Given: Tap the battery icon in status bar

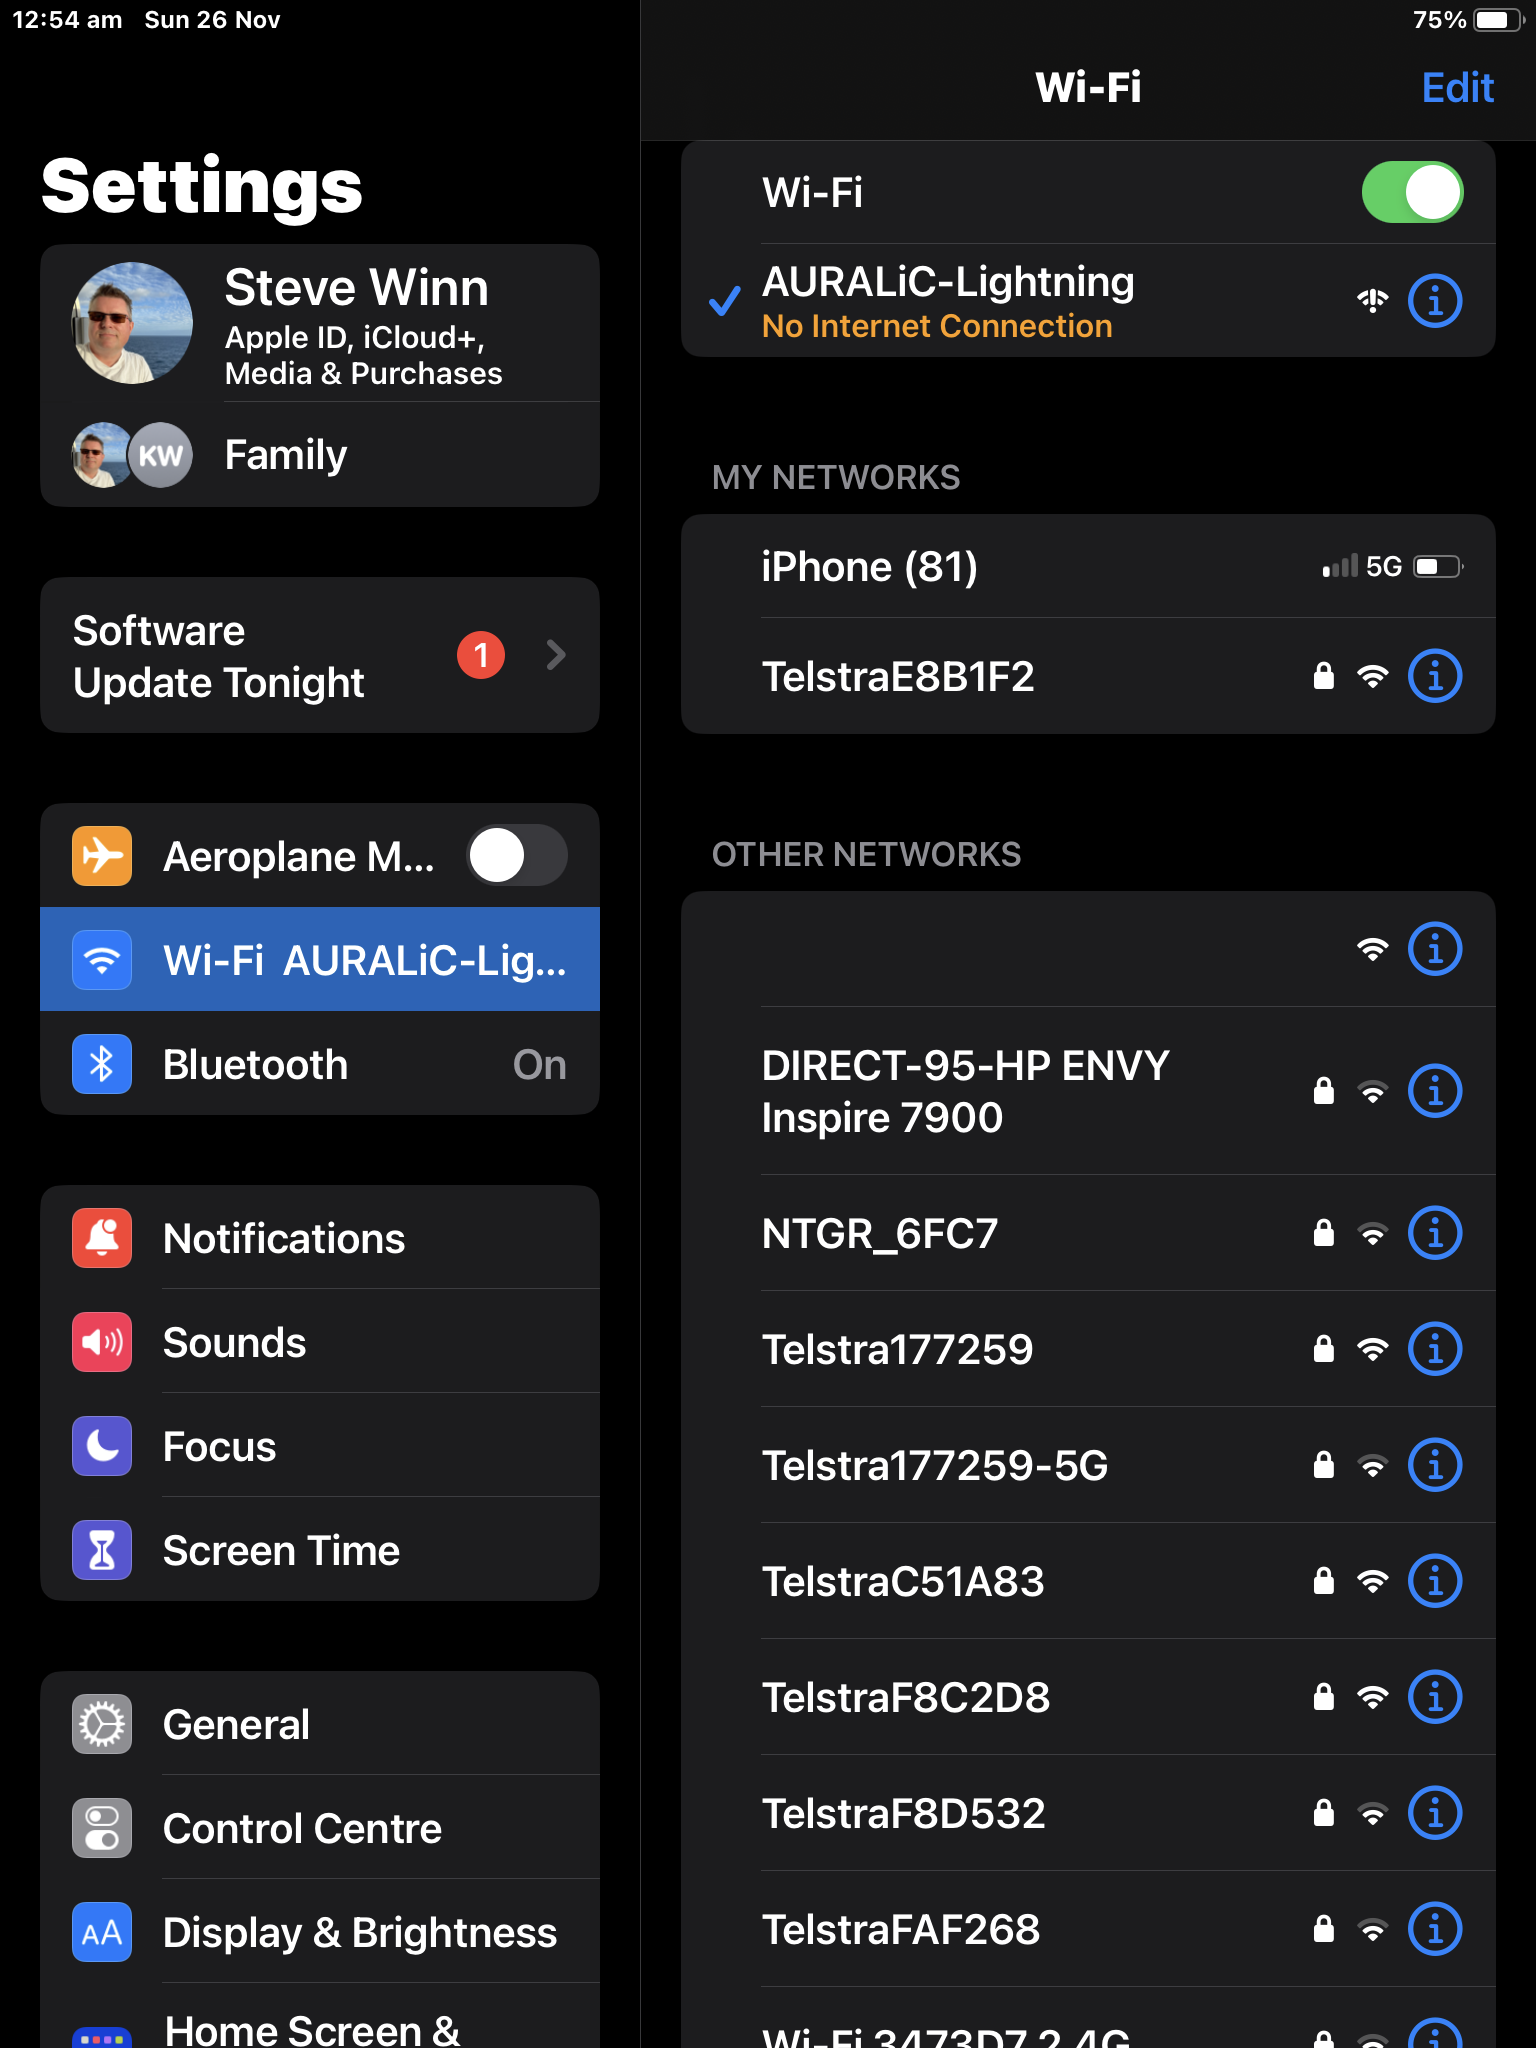Looking at the screenshot, I should tap(1499, 20).
